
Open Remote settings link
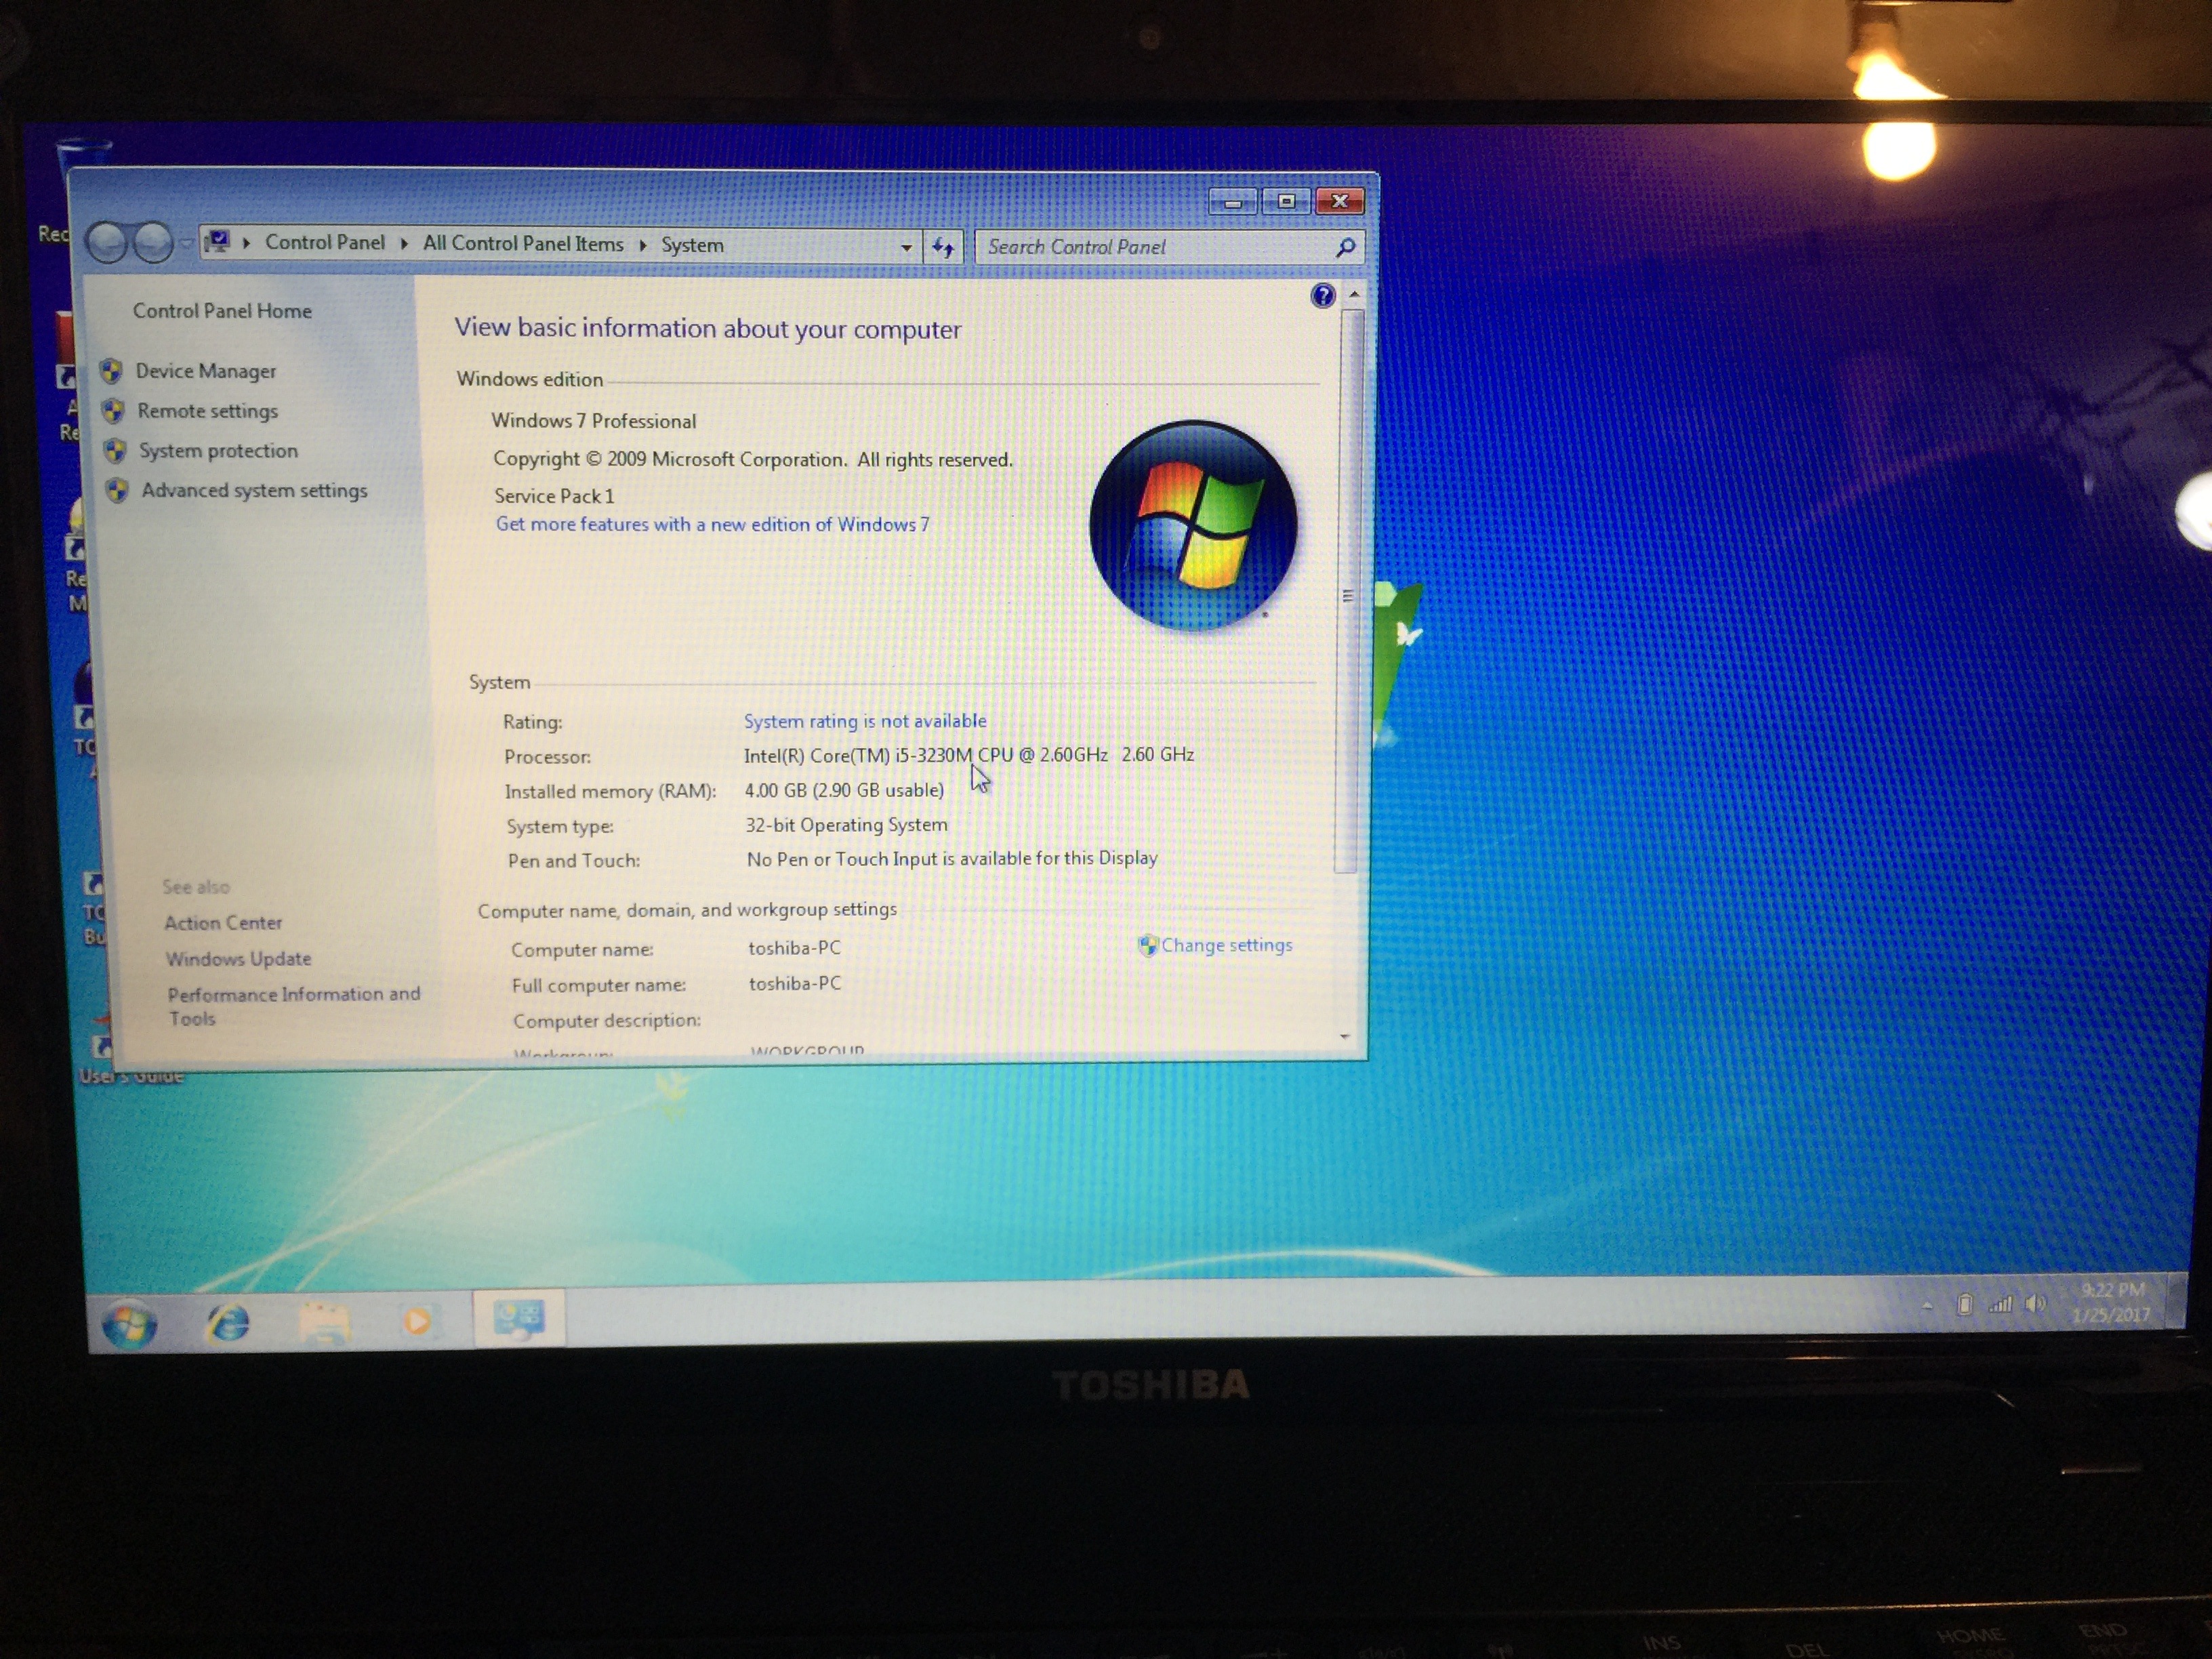(207, 411)
